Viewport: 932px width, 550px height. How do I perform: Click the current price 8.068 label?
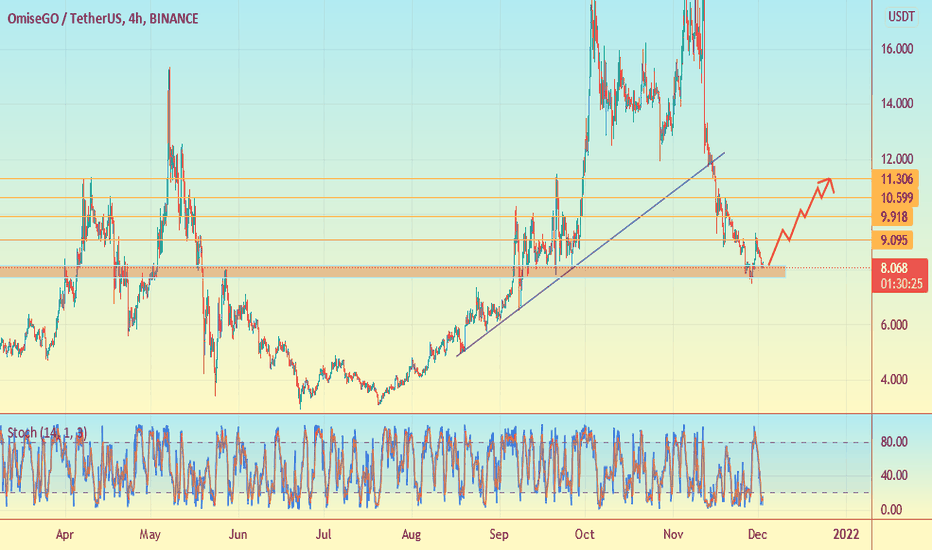pyautogui.click(x=900, y=275)
